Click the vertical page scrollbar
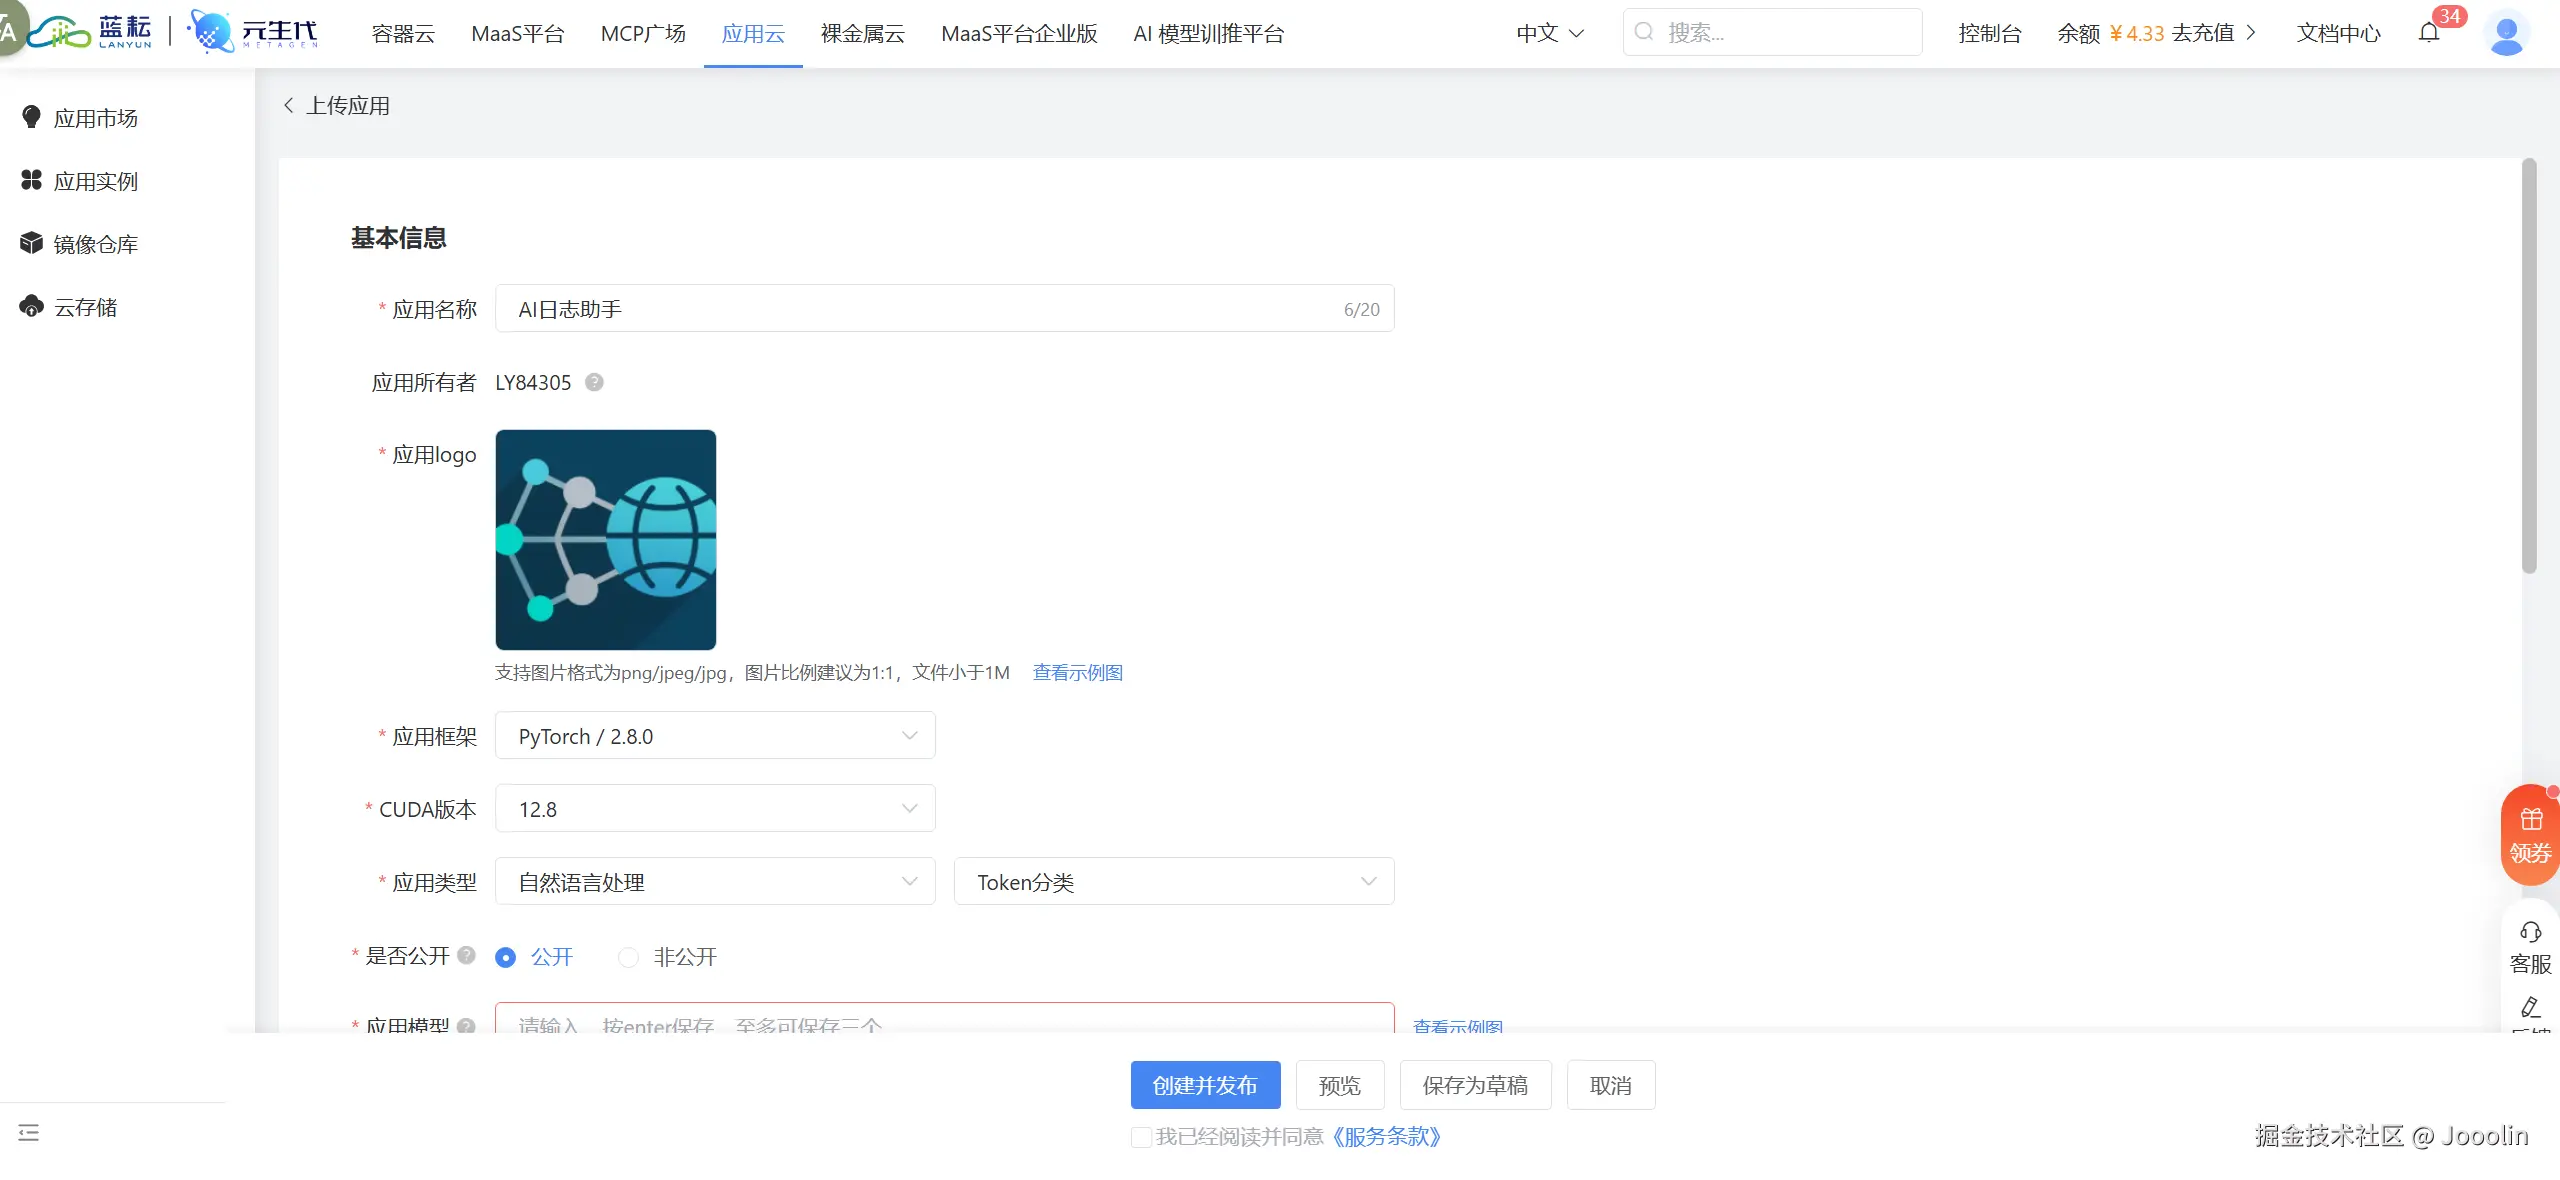 coord(2529,365)
